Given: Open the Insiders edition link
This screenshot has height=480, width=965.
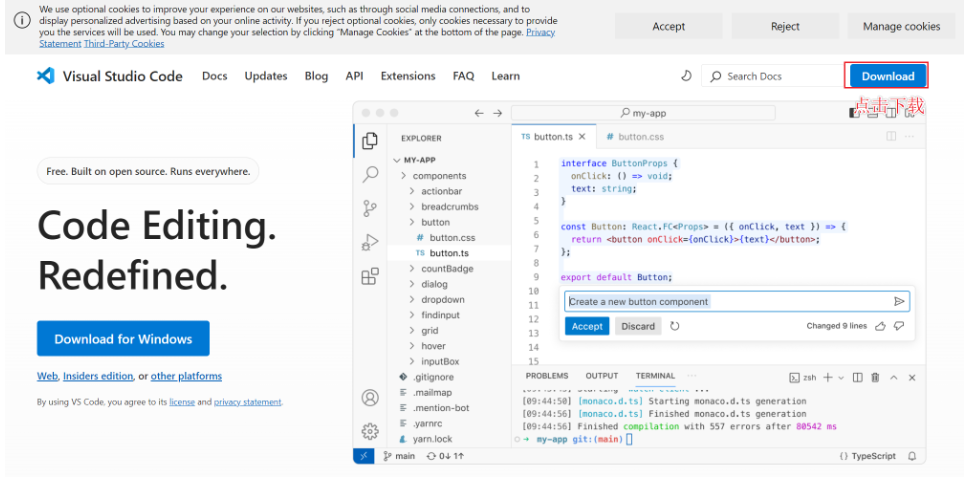Looking at the screenshot, I should click(98, 376).
